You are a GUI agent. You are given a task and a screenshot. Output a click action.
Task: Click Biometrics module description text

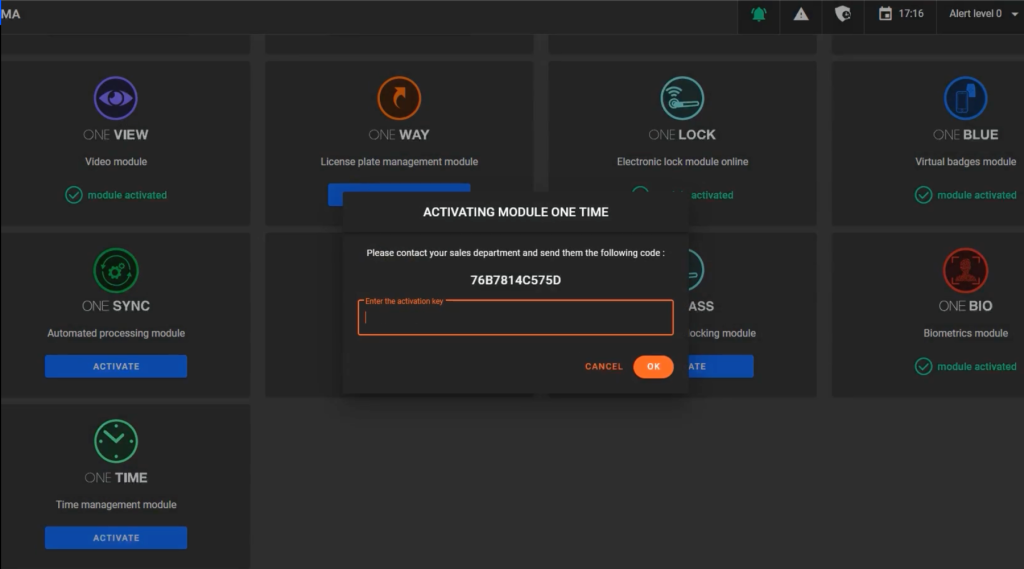(x=965, y=333)
